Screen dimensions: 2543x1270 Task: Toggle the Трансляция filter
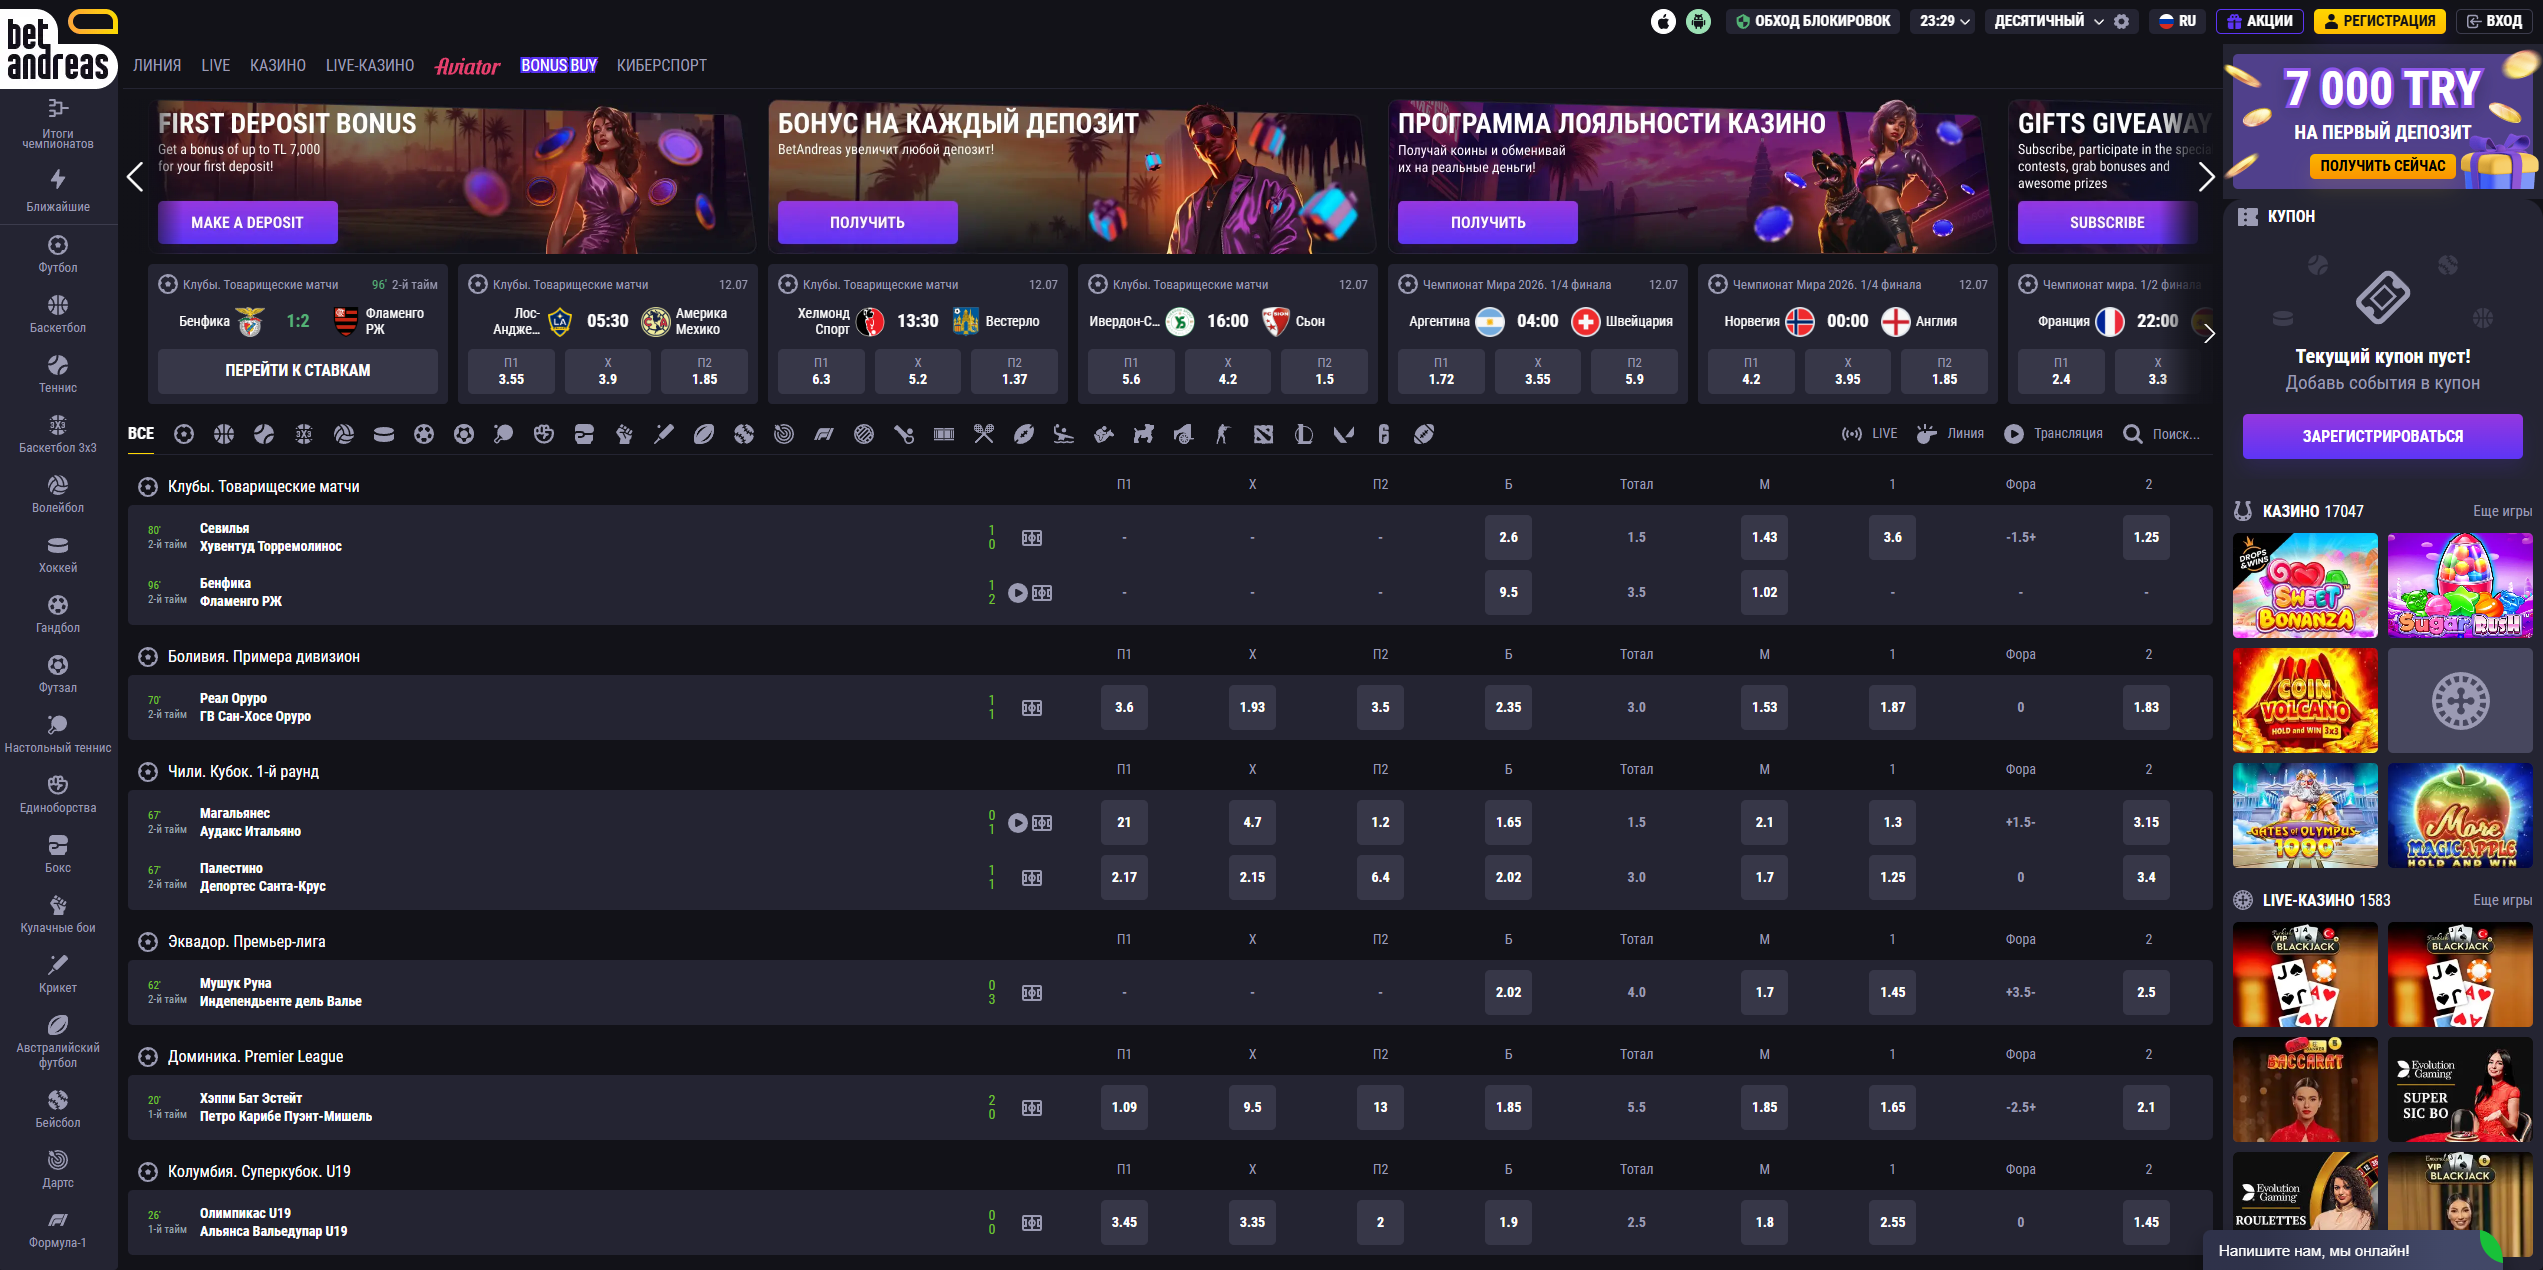tap(2053, 434)
